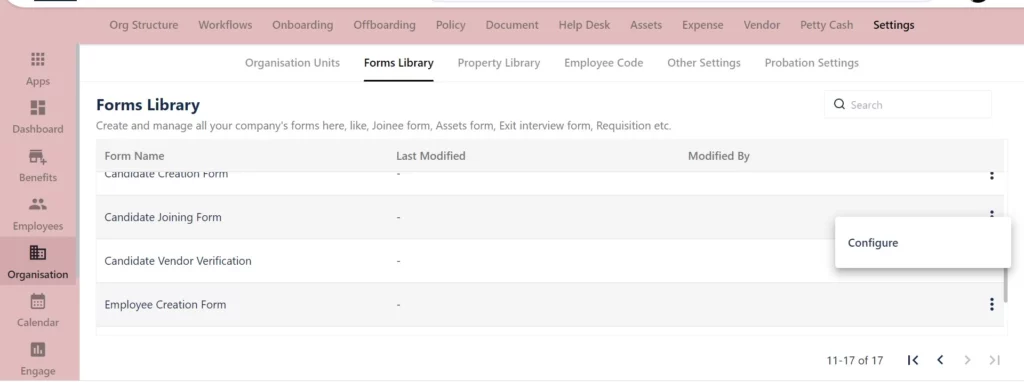
Task: Open the Engage sidebar icon
Action: click(x=38, y=349)
